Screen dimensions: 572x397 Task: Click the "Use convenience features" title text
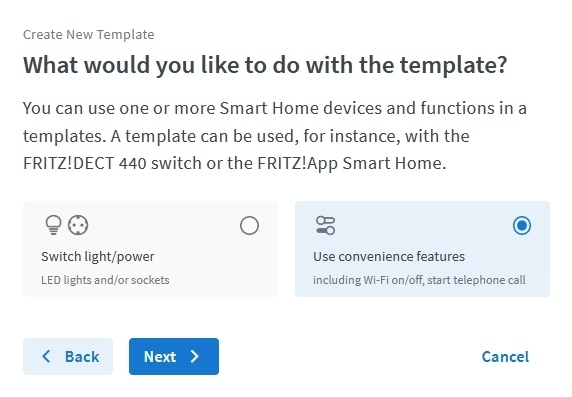pos(389,257)
